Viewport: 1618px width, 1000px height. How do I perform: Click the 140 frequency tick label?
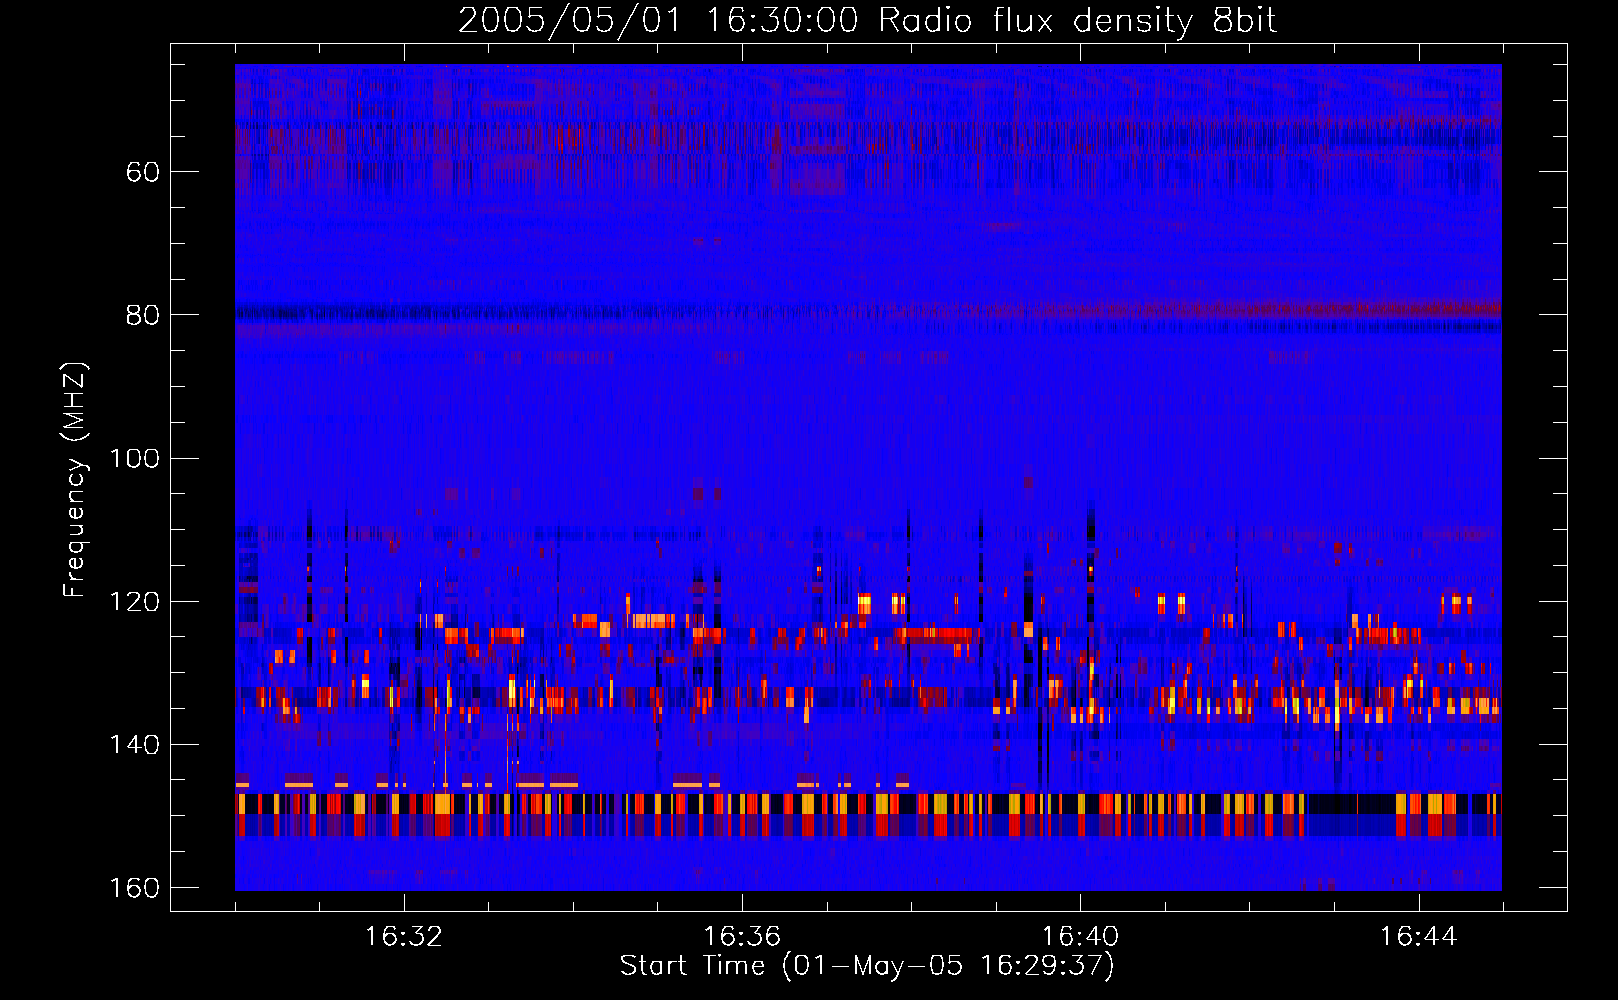coord(134,745)
